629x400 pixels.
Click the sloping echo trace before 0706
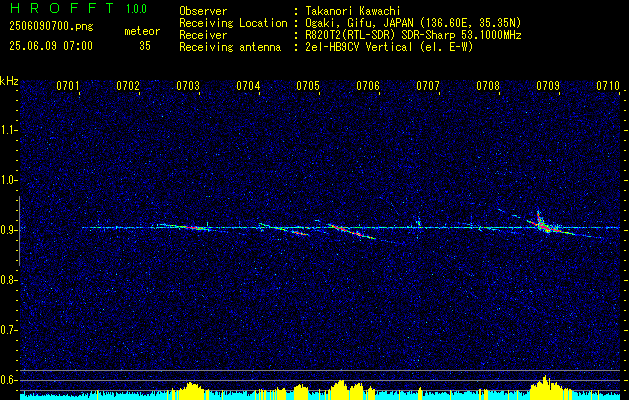(x=351, y=231)
